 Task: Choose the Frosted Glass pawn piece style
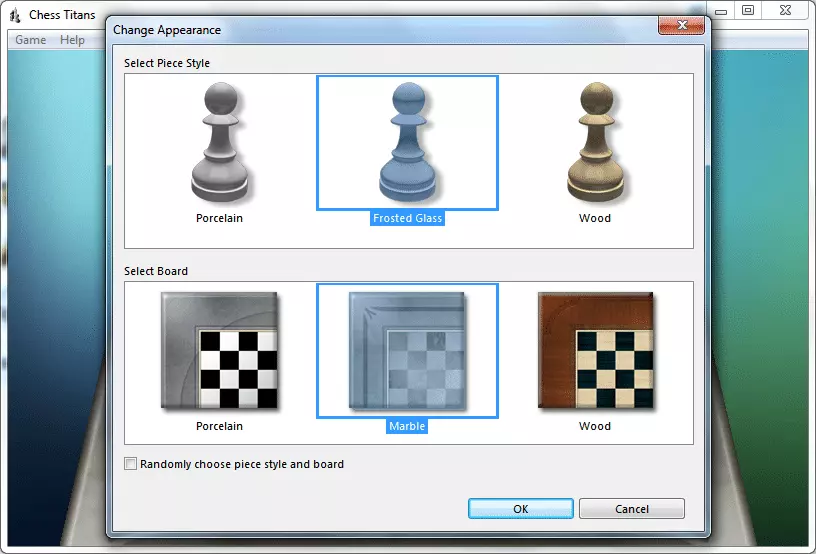[x=407, y=142]
